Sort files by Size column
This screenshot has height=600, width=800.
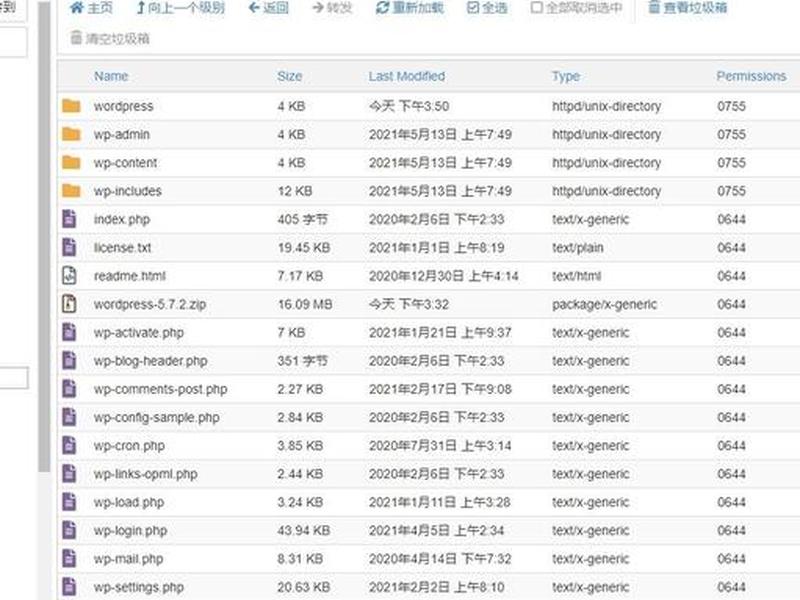click(290, 77)
